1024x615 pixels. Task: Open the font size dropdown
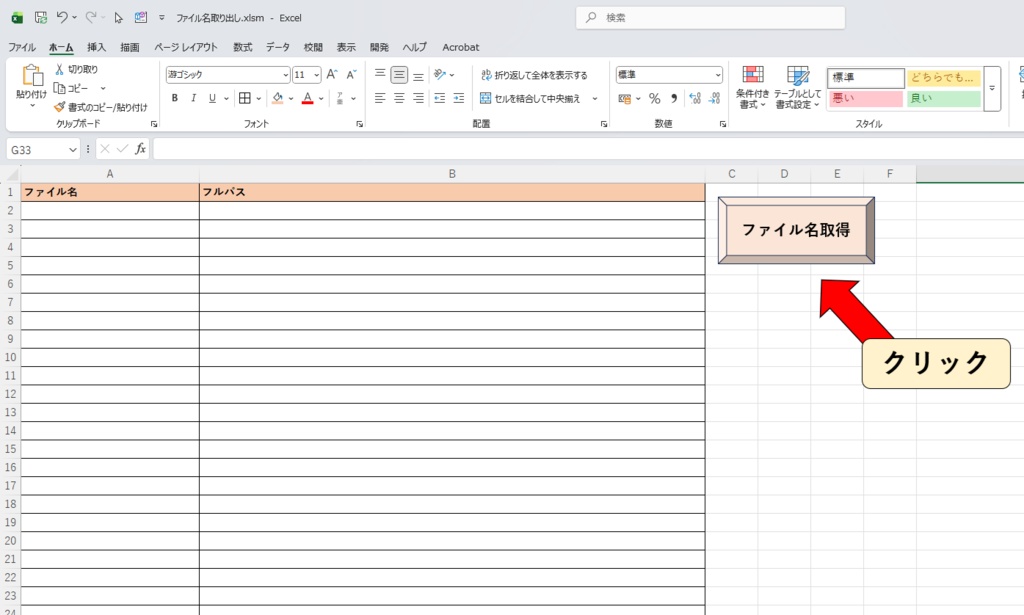[317, 75]
